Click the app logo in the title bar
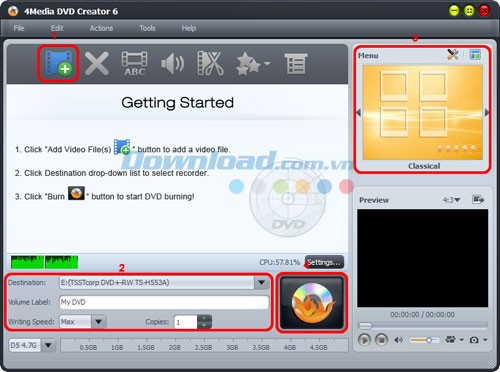The height and width of the screenshot is (372, 500). point(13,11)
